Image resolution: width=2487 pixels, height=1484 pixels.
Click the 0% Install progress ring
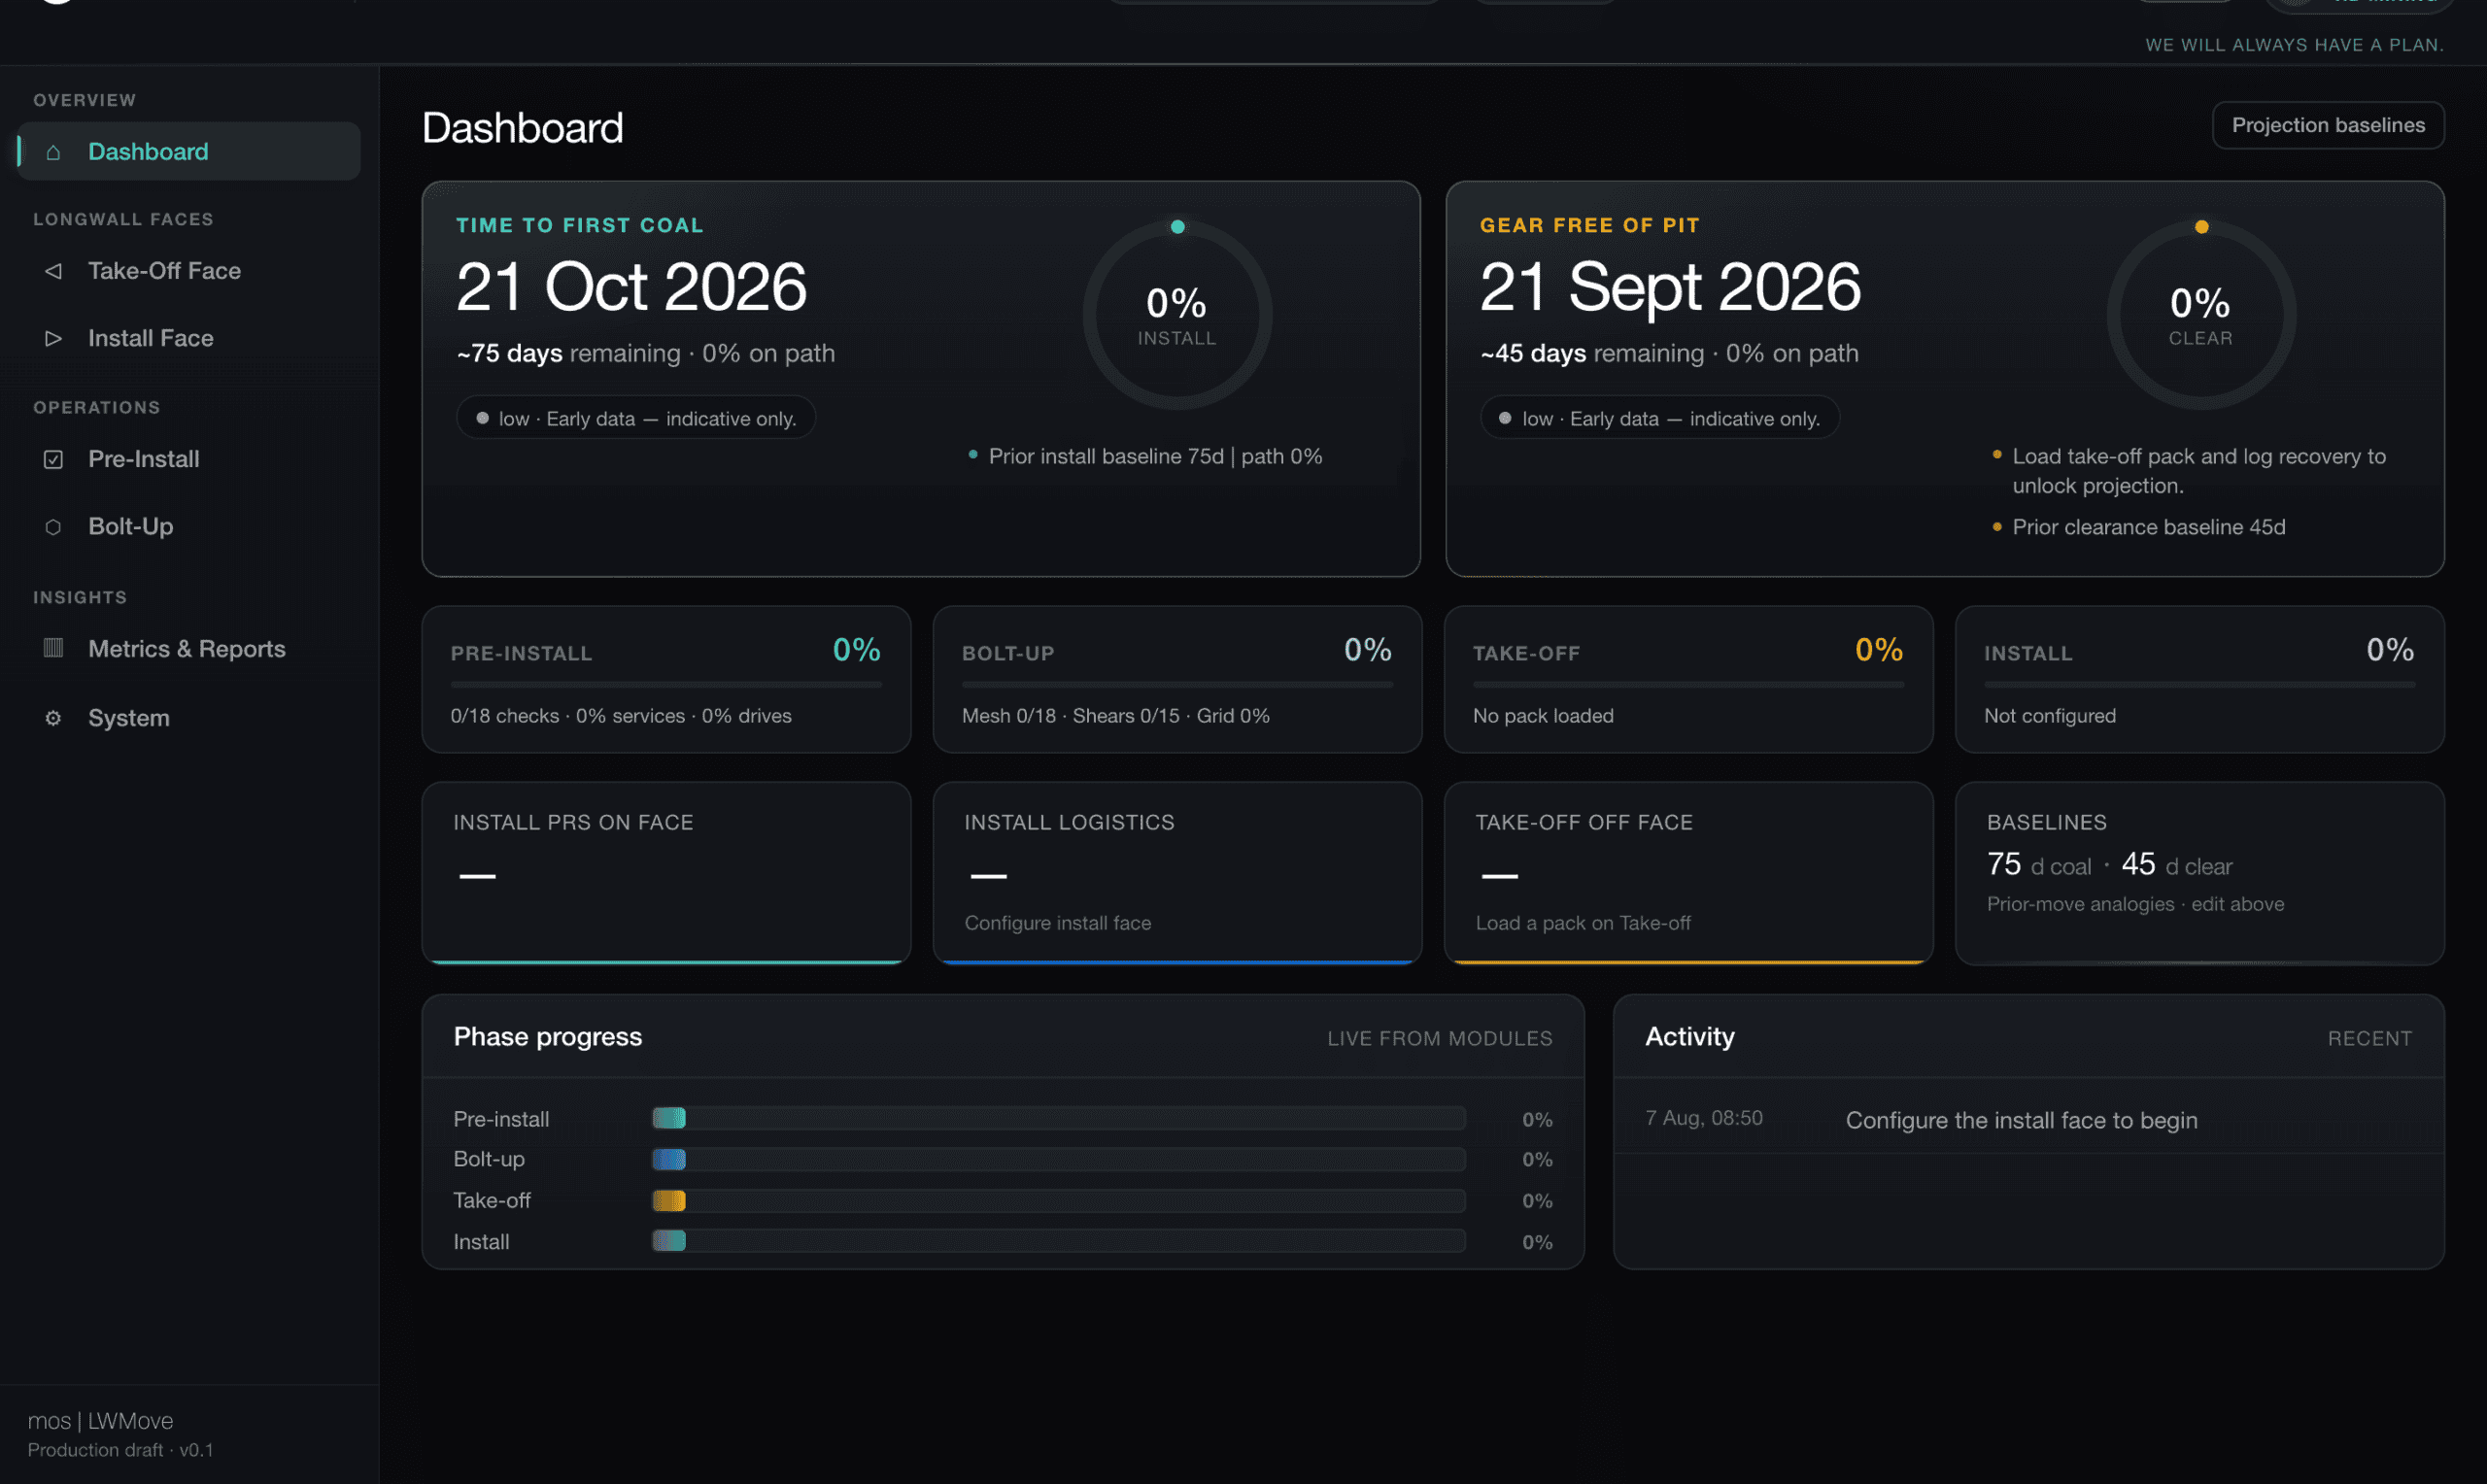point(1177,315)
